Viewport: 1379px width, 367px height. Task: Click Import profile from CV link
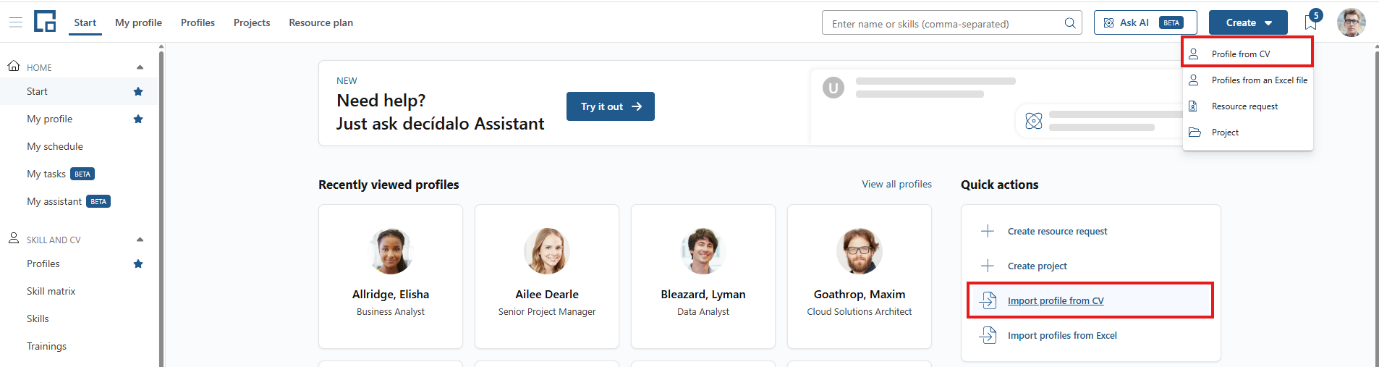1055,301
